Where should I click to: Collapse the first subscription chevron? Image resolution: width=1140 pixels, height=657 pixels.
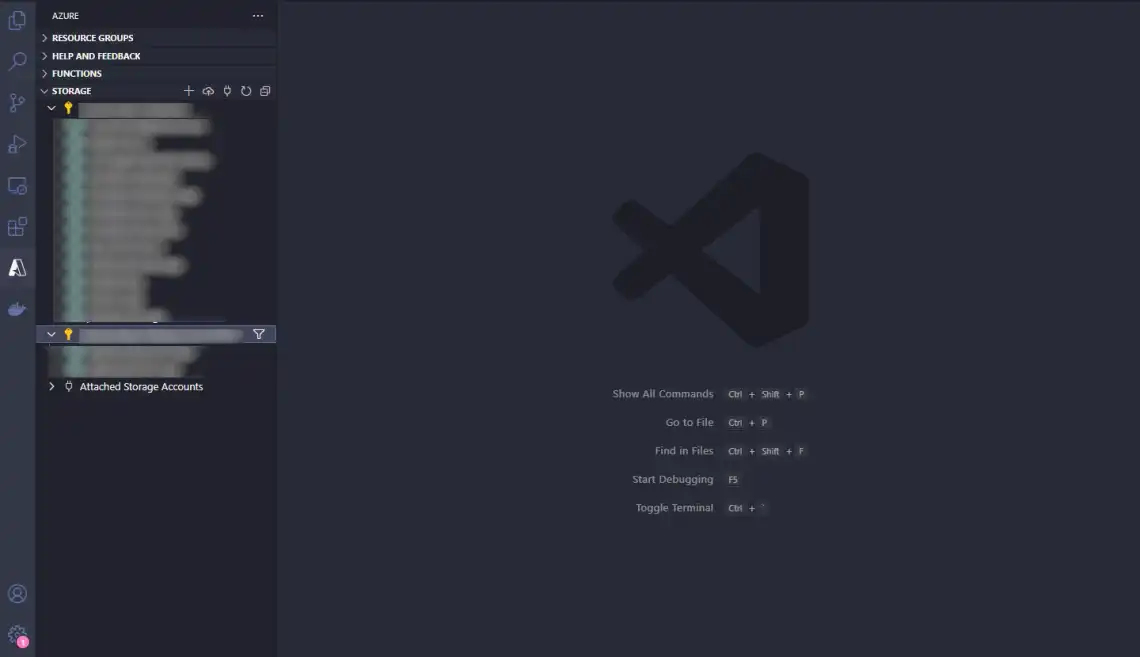click(52, 108)
